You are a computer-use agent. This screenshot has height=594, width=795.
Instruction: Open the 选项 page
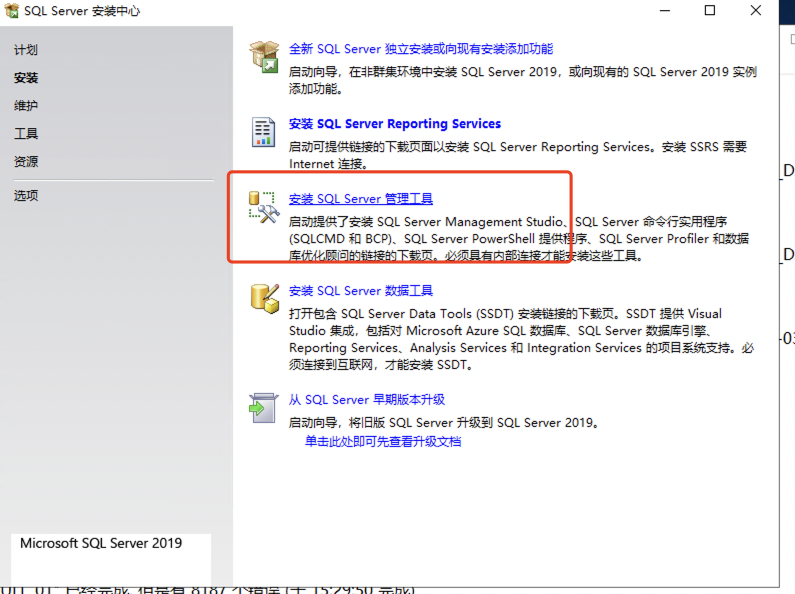26,196
